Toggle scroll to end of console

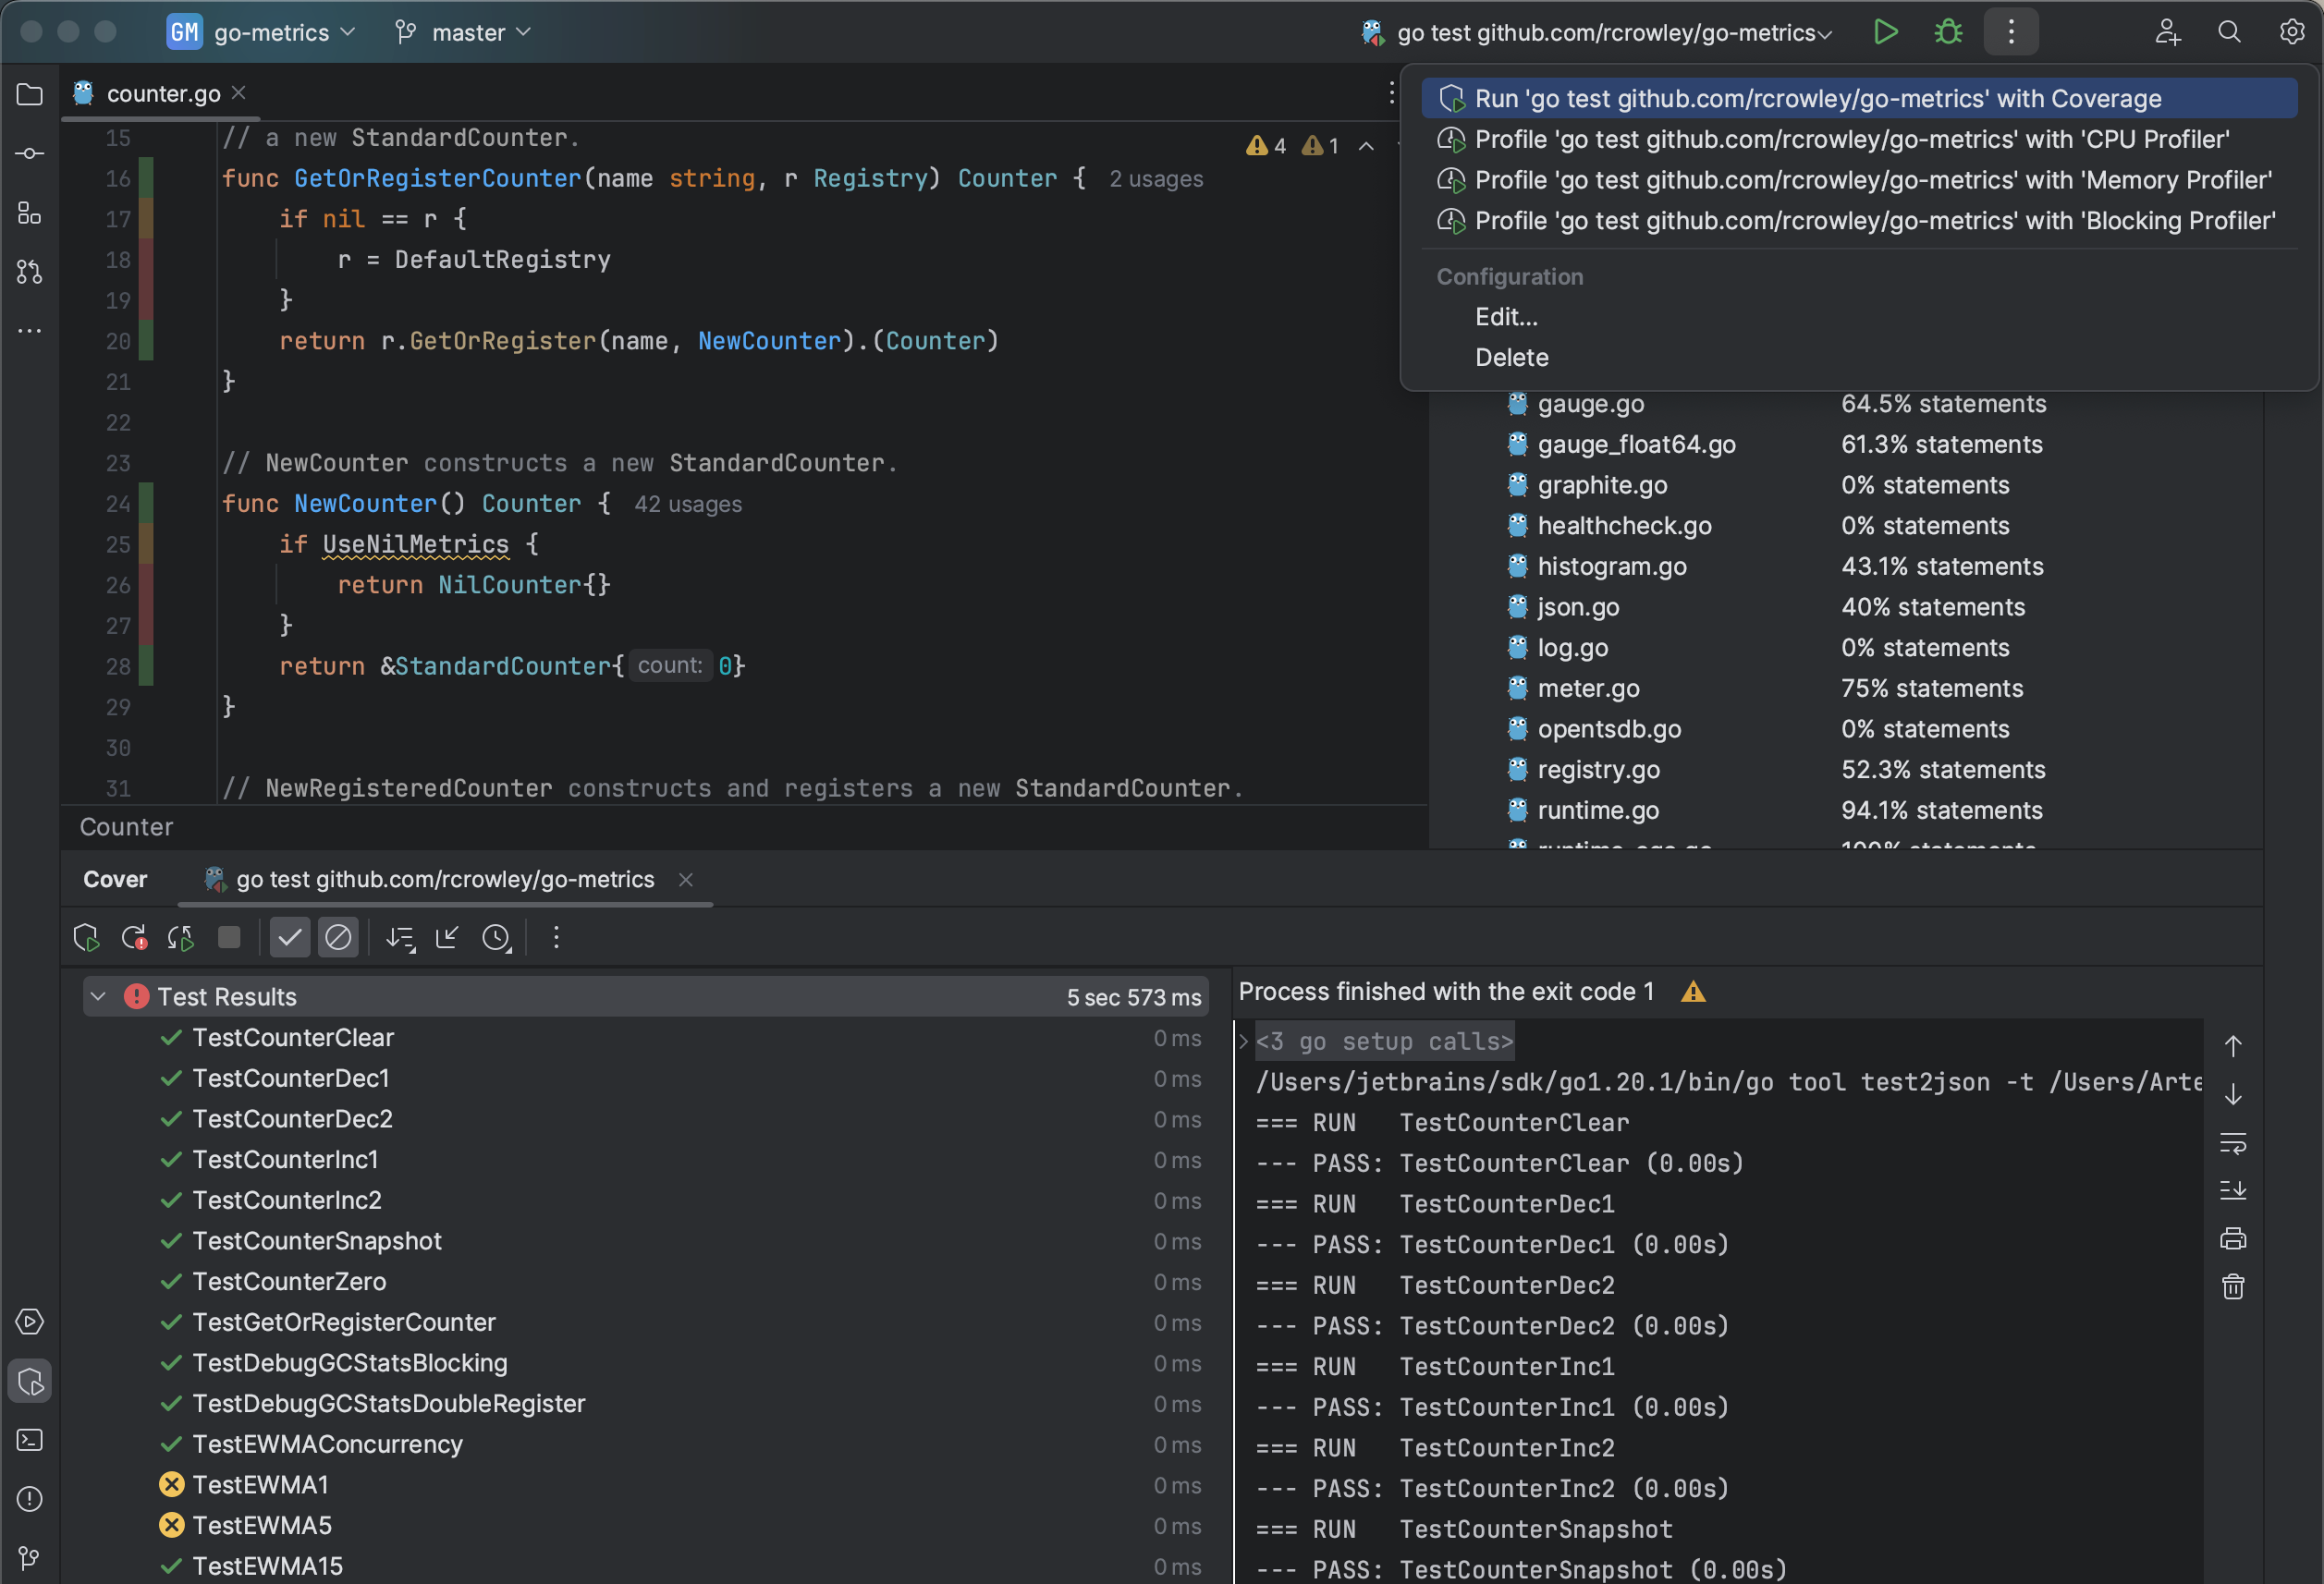tap(2233, 1190)
